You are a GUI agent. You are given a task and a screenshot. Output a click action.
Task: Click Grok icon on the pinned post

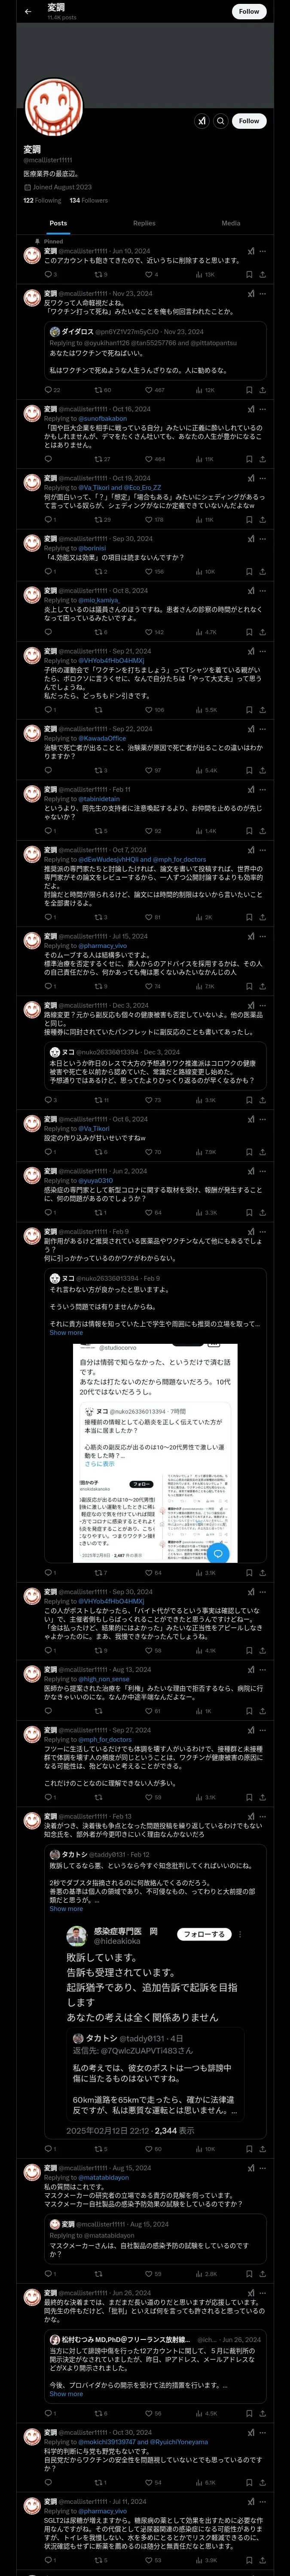click(250, 252)
